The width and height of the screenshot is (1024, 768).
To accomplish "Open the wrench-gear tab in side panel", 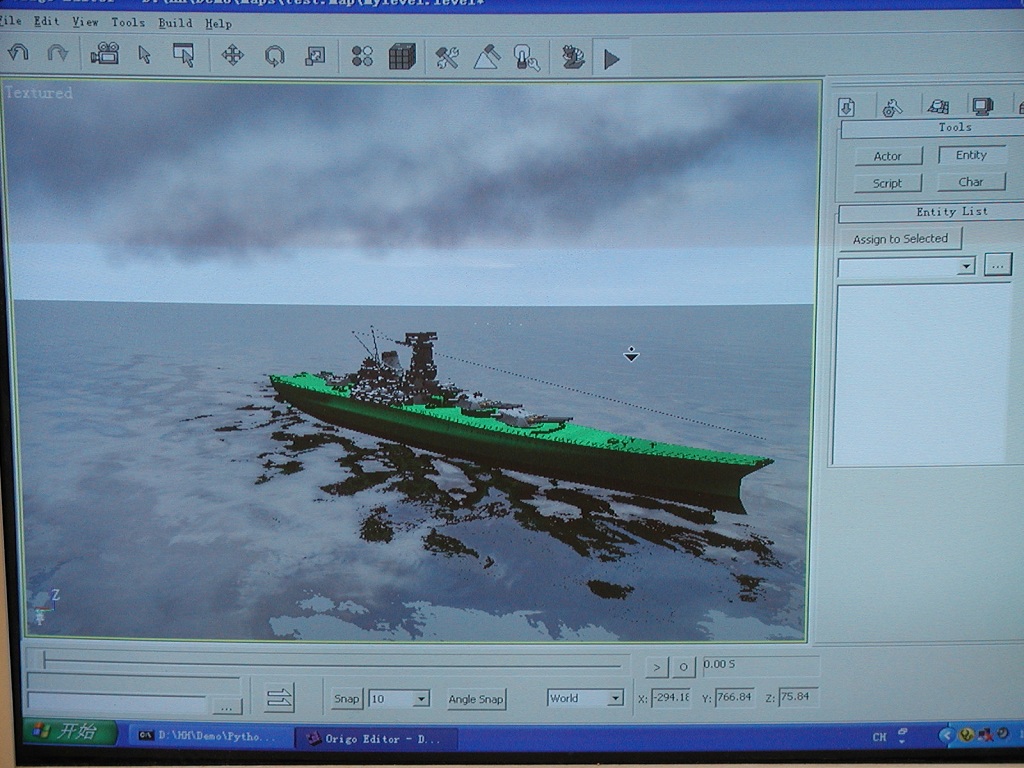I will point(892,106).
